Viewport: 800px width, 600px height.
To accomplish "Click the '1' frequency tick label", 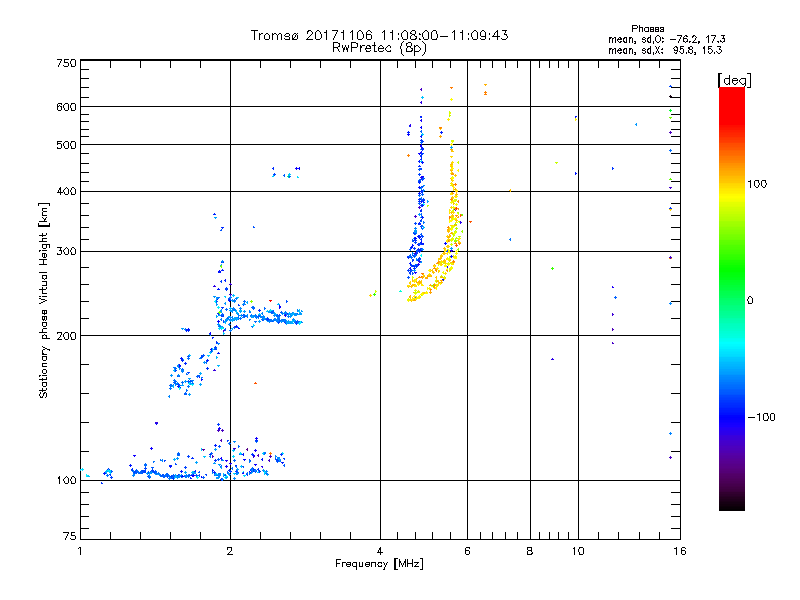I will 80,551.
